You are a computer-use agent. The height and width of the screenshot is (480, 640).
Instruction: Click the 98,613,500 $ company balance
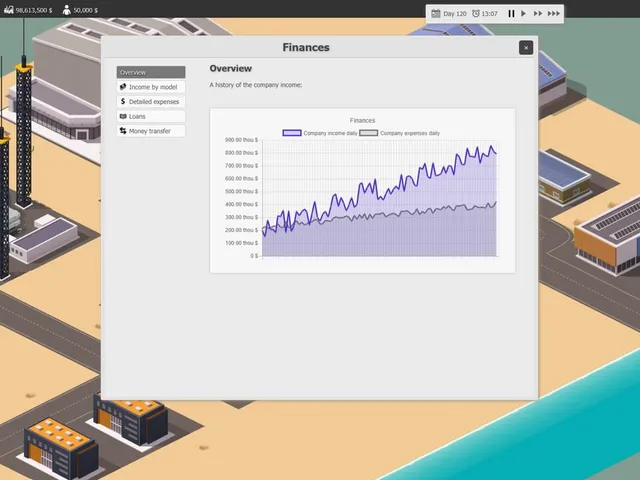point(34,10)
